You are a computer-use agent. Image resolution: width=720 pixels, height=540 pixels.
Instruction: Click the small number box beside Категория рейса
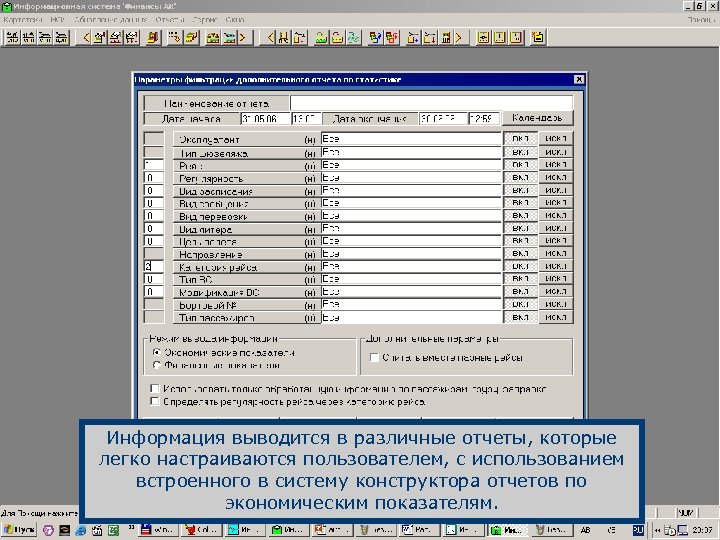pyautogui.click(x=154, y=266)
